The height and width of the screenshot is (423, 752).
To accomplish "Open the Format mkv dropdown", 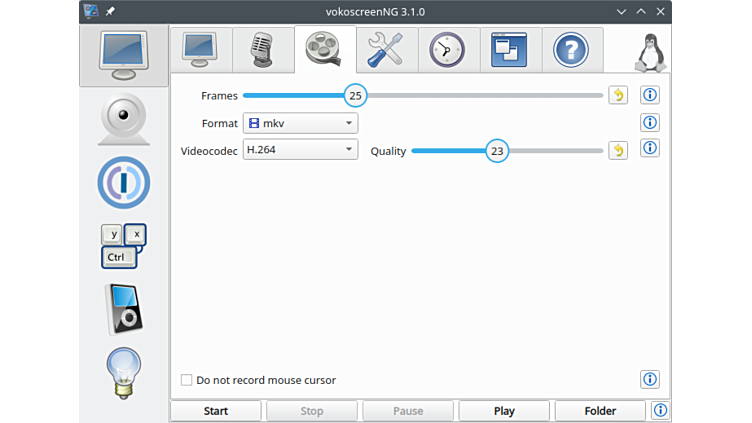I will 300,123.
